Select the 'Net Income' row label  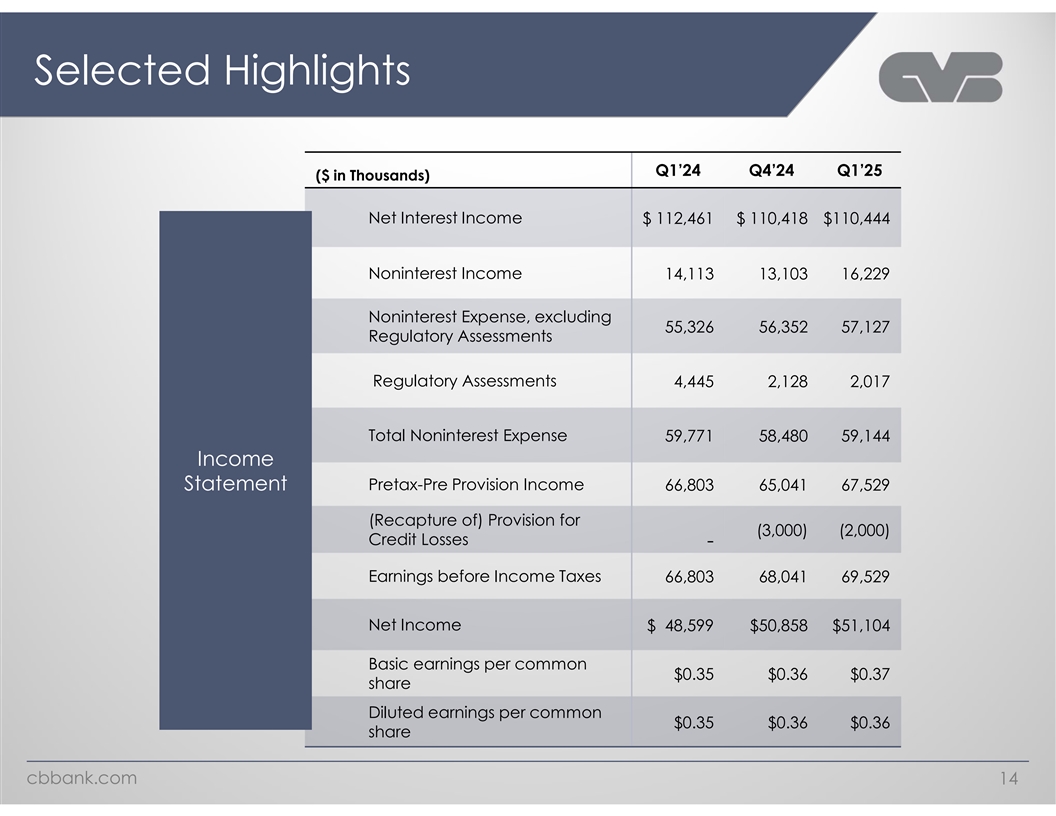click(x=415, y=625)
